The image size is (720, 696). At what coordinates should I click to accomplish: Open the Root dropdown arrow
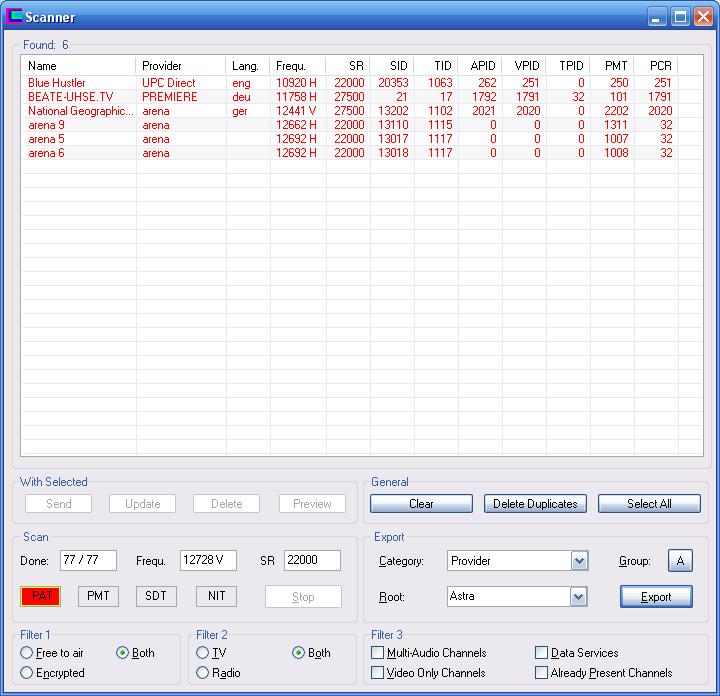[579, 597]
